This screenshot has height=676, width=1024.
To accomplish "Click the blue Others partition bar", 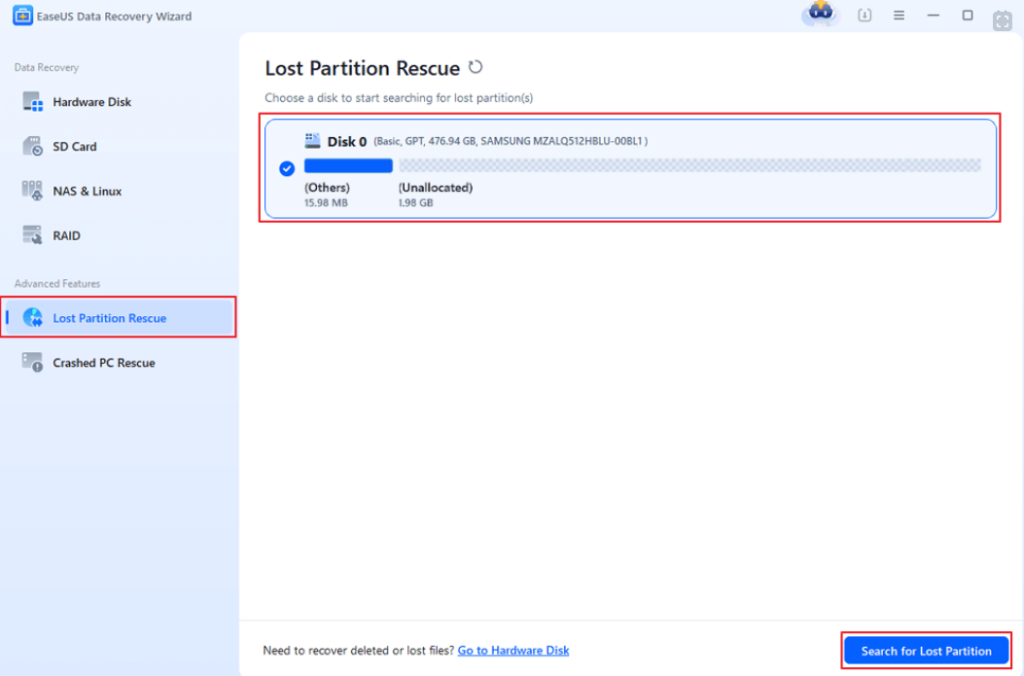I will 348,166.
